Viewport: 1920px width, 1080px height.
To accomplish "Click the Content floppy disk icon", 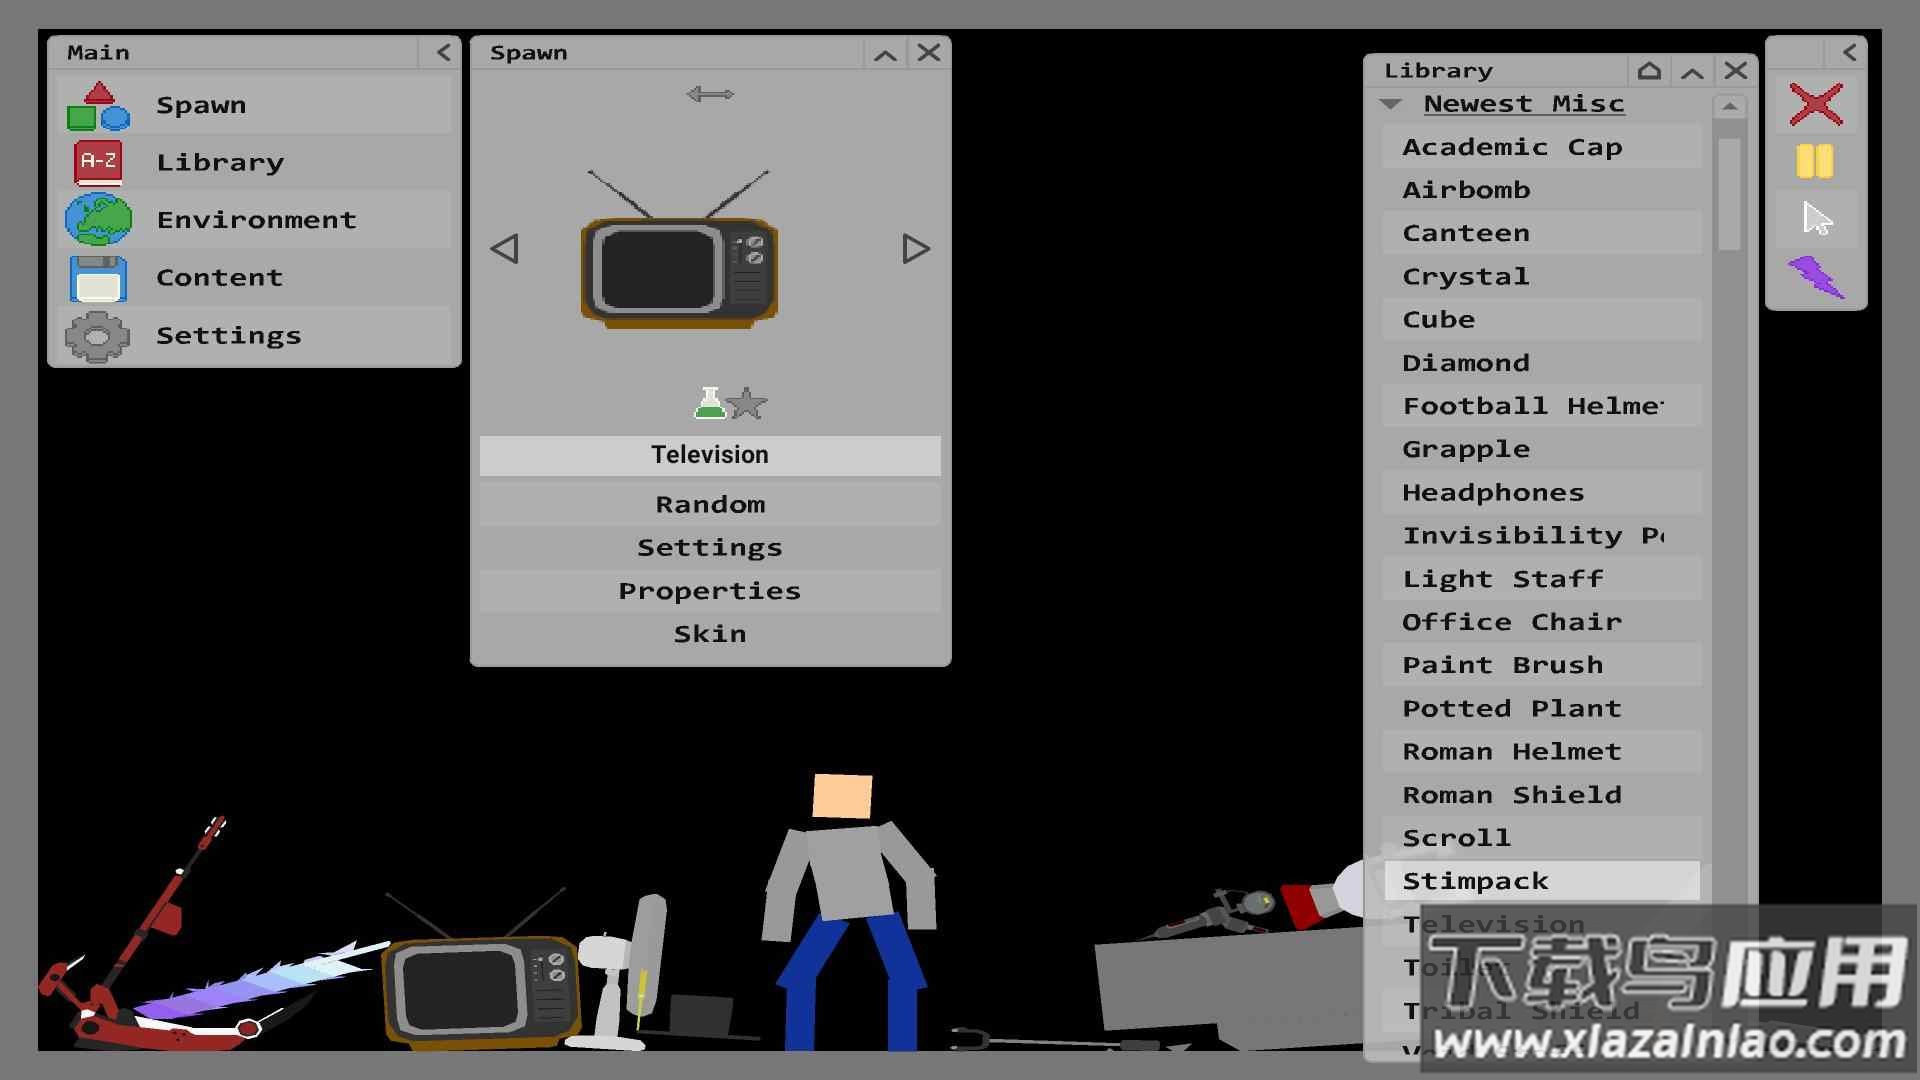I will pyautogui.click(x=98, y=278).
